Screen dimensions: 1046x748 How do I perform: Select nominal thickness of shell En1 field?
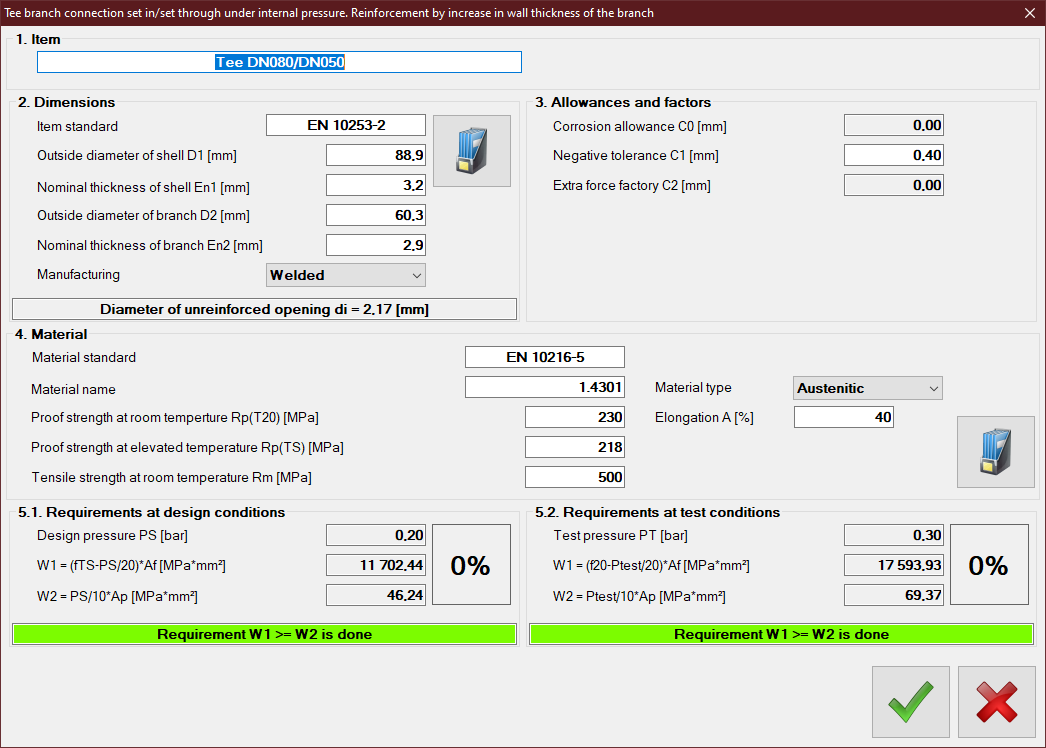[x=376, y=186]
